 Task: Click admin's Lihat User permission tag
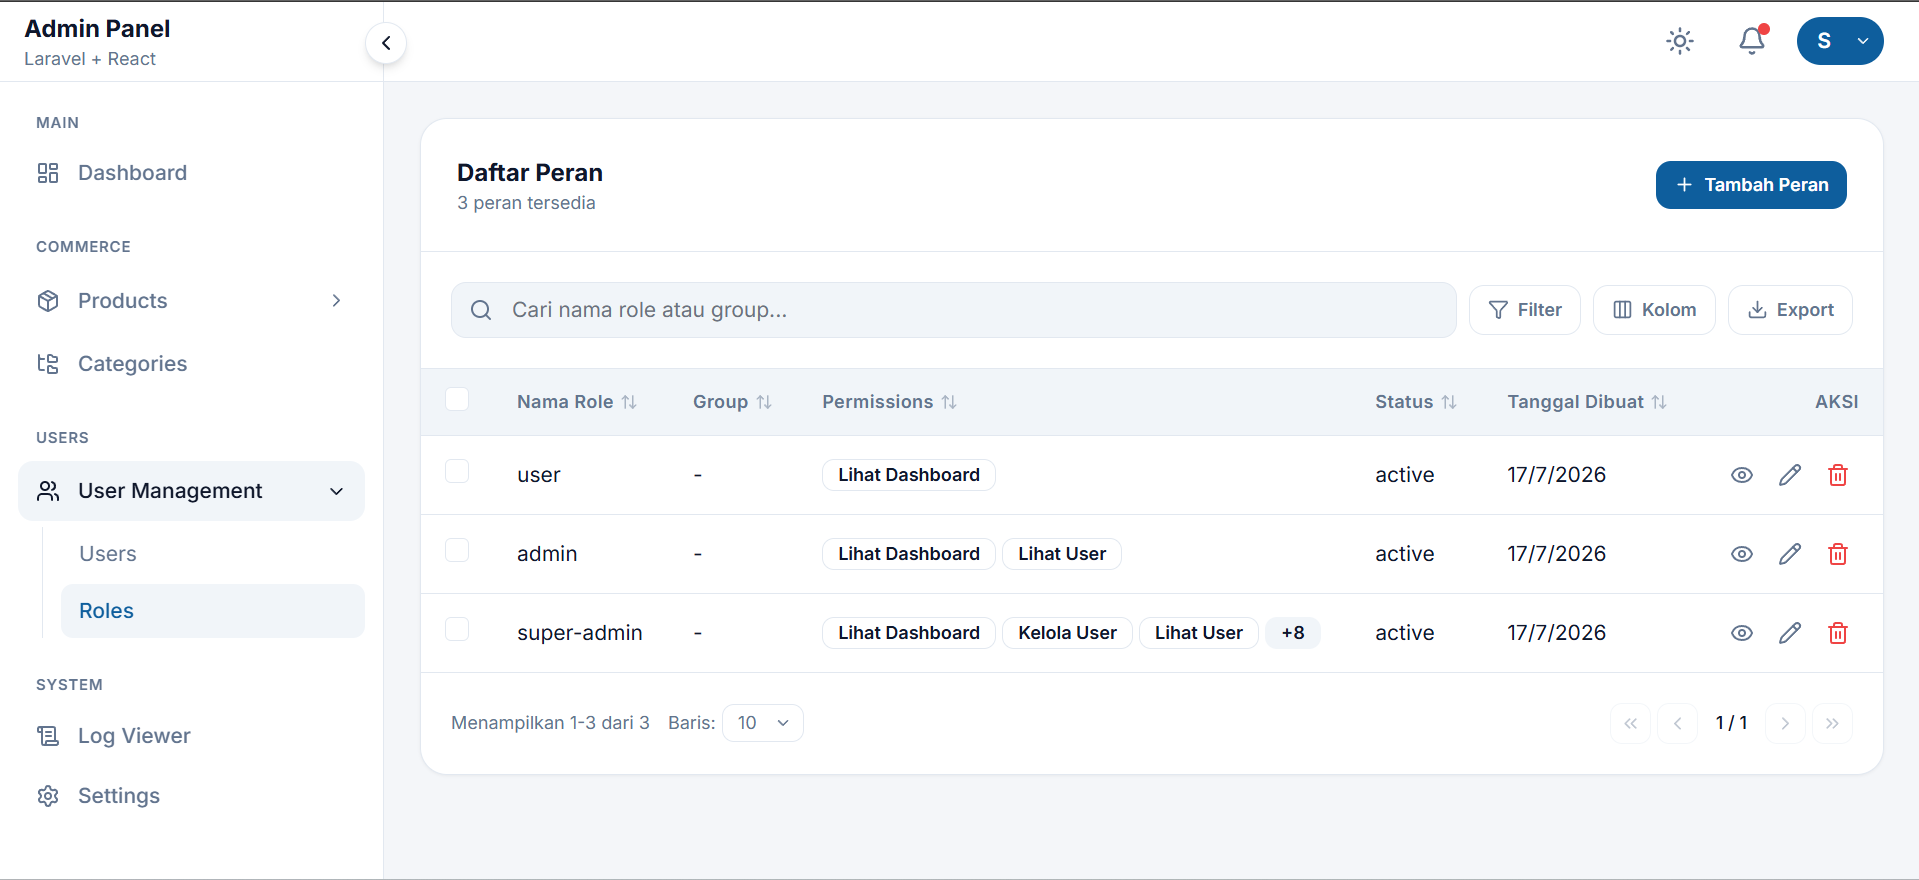pos(1062,554)
